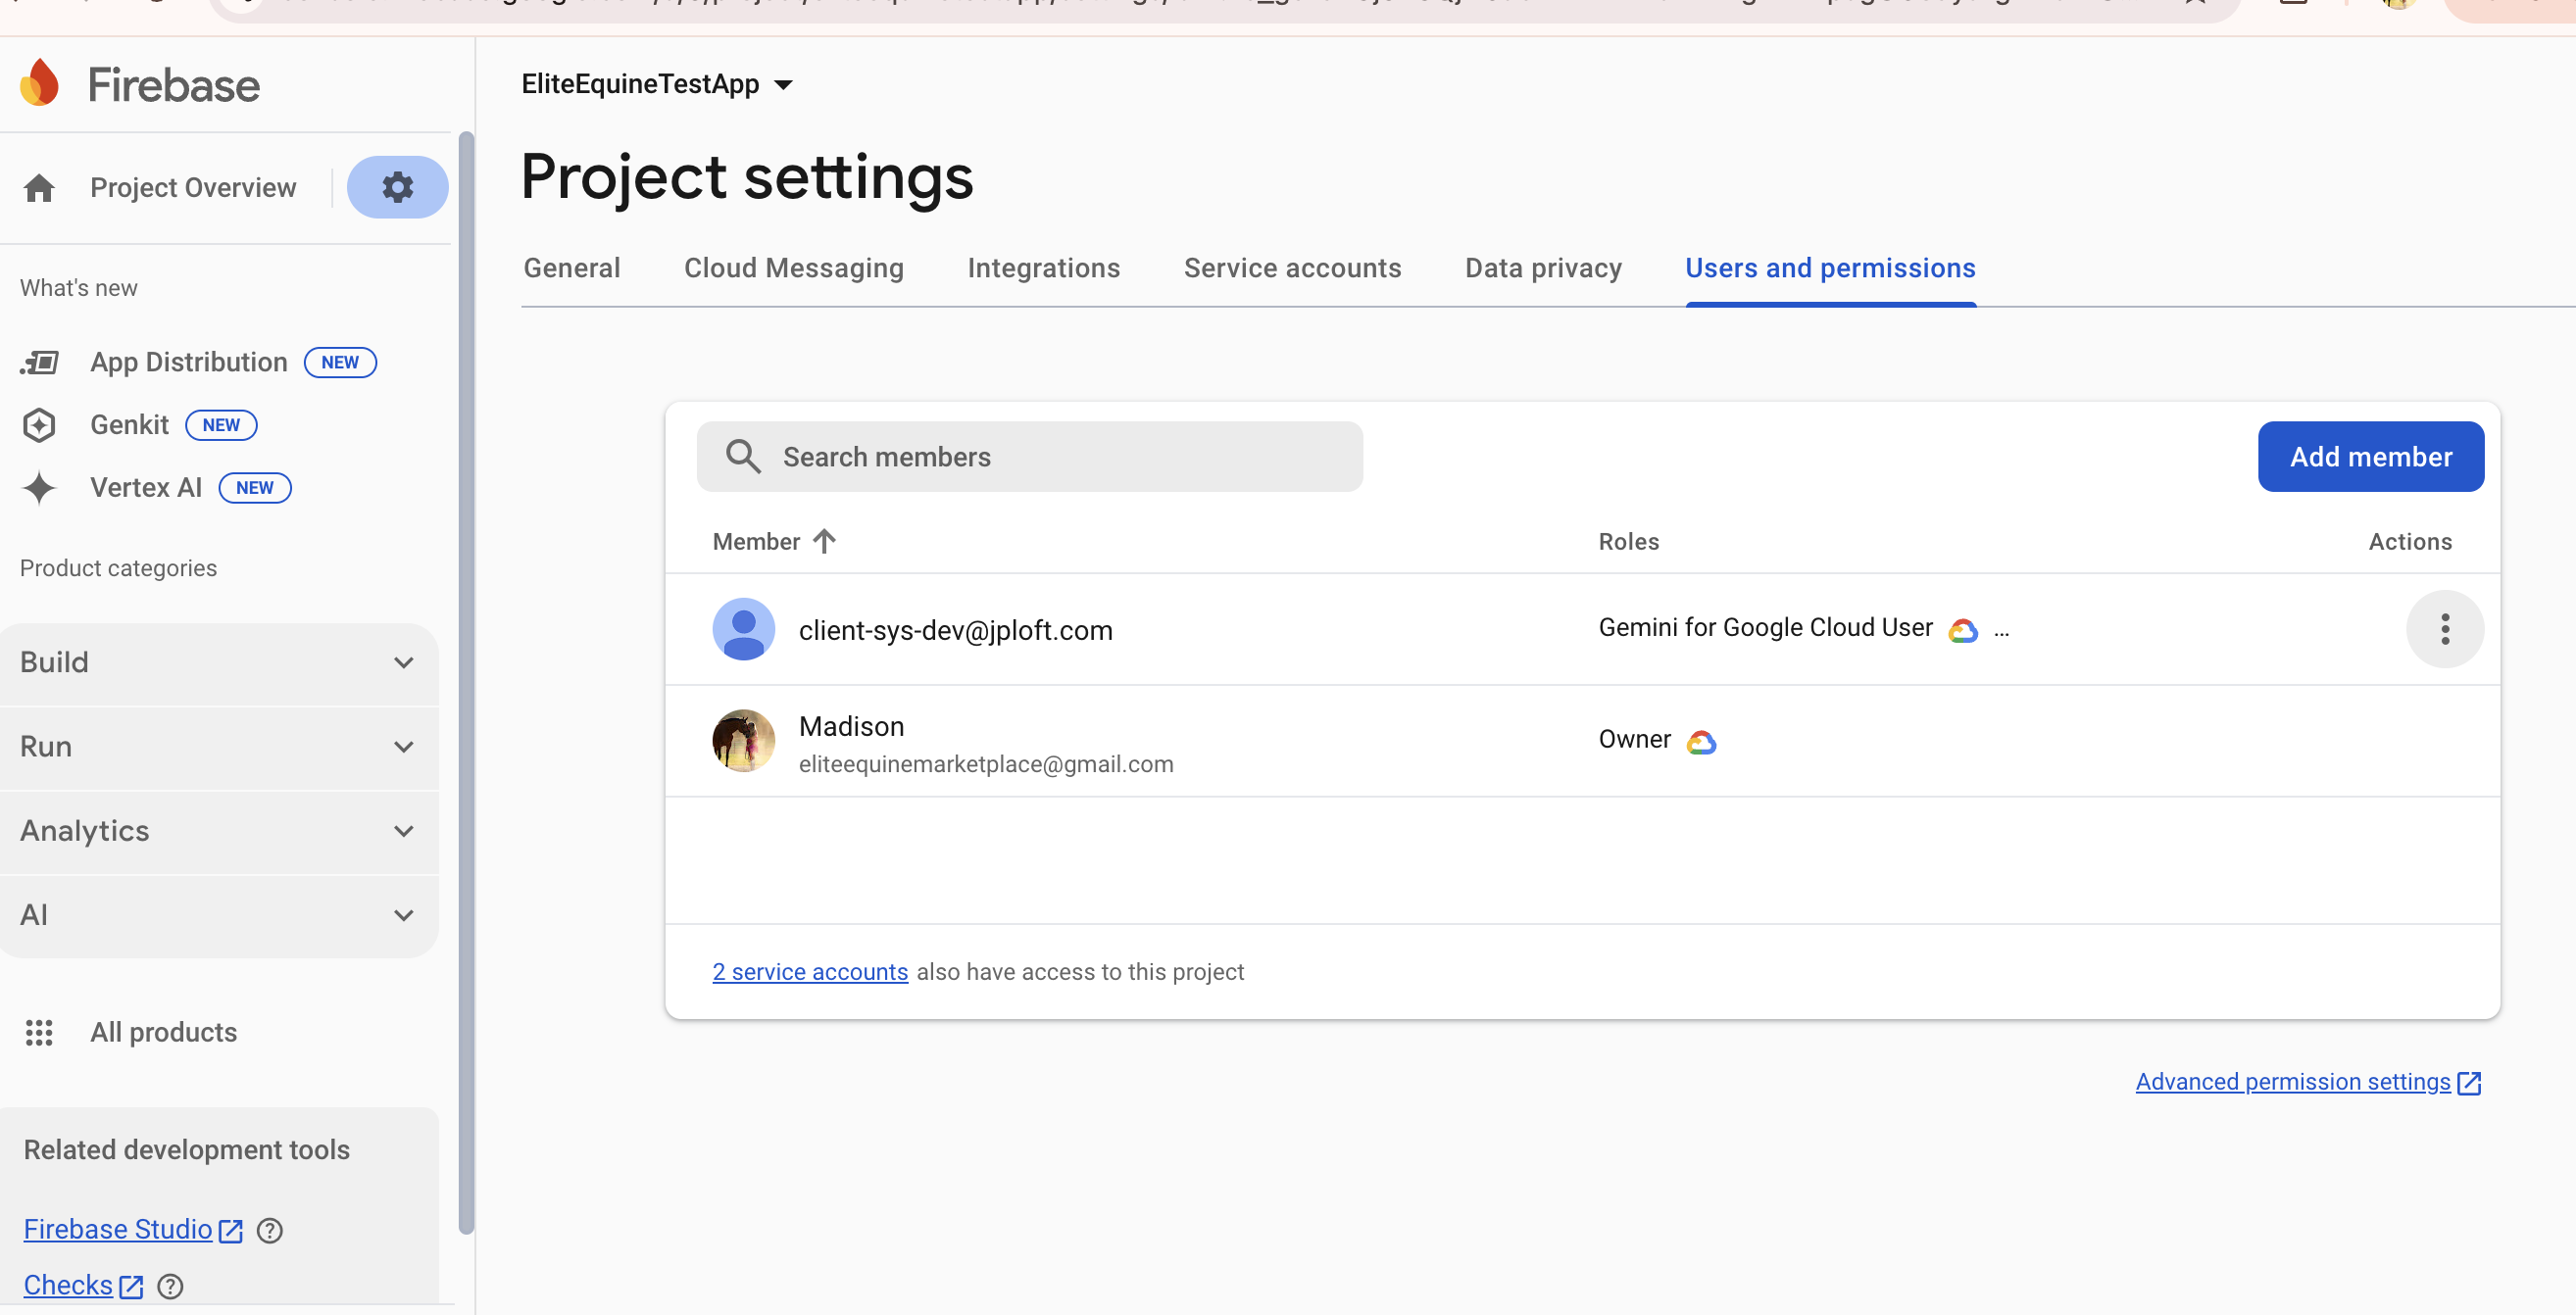Click NEW badge beside Genkit

(x=221, y=425)
